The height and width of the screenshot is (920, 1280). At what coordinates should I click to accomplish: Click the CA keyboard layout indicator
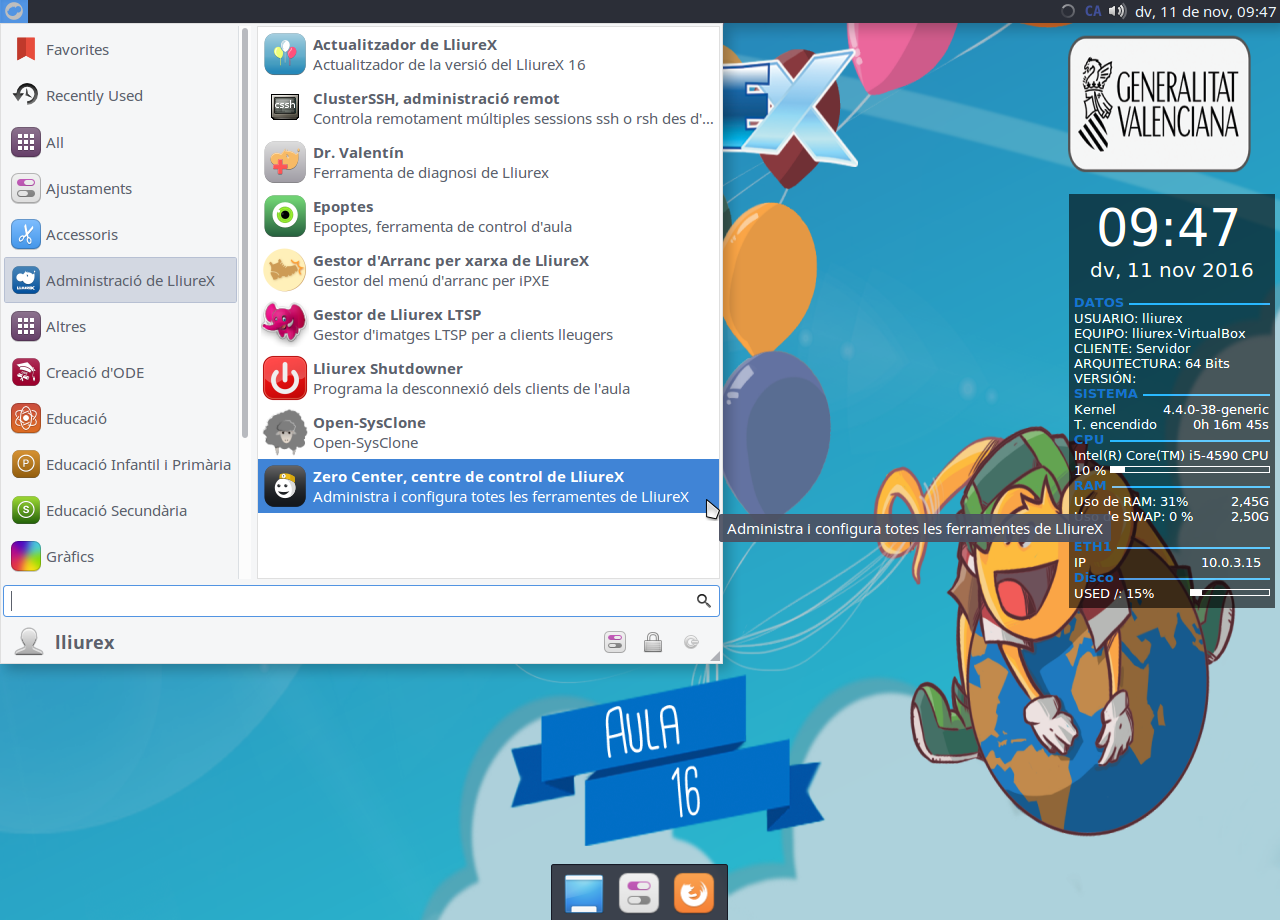pos(1093,11)
